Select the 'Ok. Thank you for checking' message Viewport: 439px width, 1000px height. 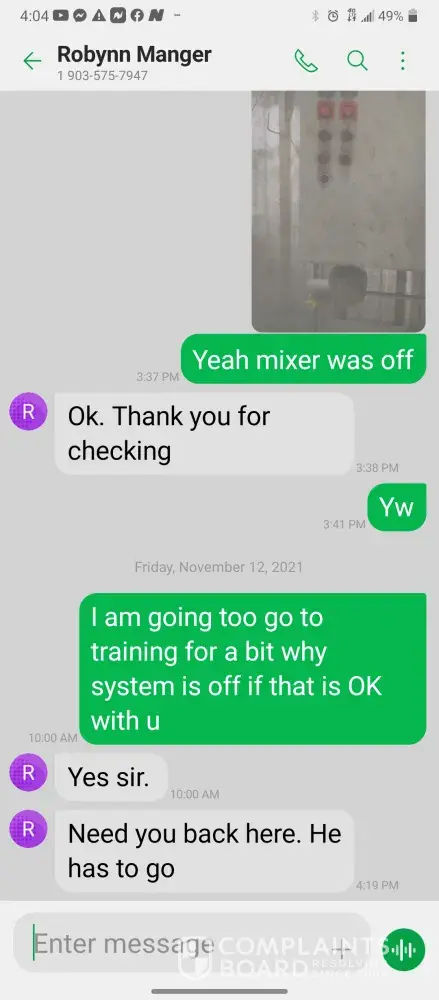[204, 434]
